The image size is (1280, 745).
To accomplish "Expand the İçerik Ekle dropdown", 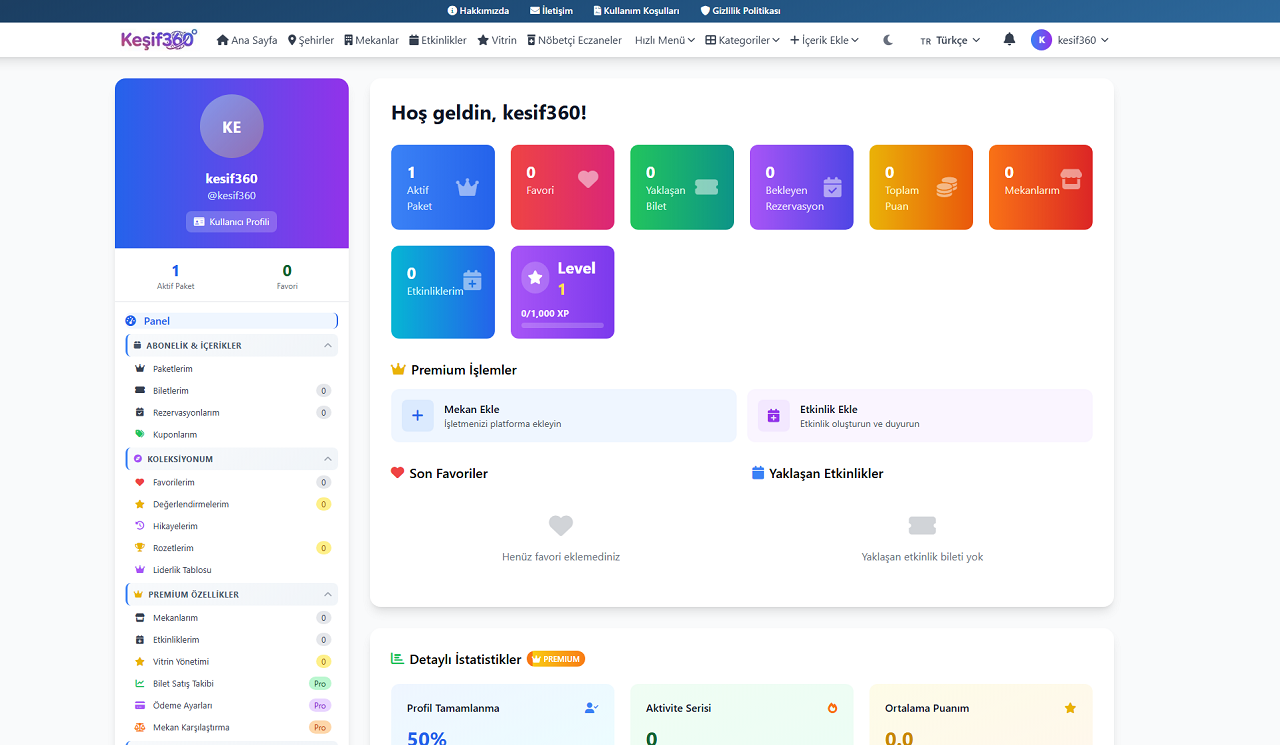I will coord(825,40).
